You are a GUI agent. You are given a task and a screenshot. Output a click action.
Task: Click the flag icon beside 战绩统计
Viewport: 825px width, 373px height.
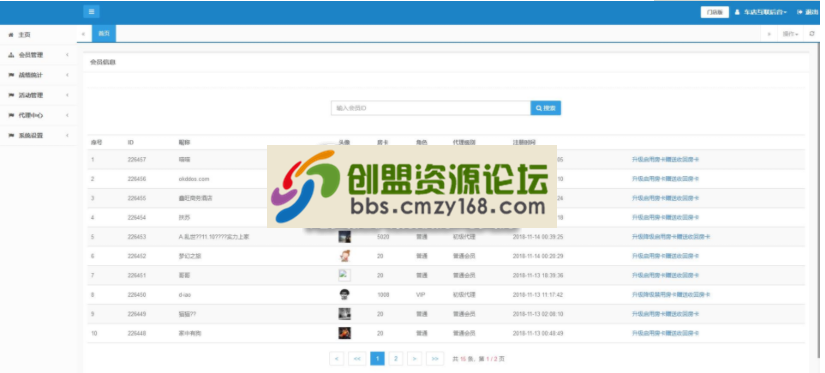11,75
